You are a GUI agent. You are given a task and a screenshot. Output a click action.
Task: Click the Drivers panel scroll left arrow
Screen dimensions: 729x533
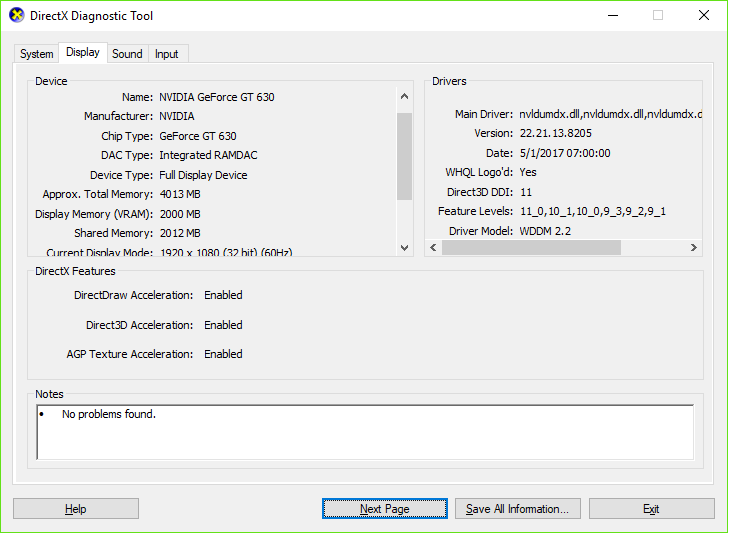coord(434,247)
